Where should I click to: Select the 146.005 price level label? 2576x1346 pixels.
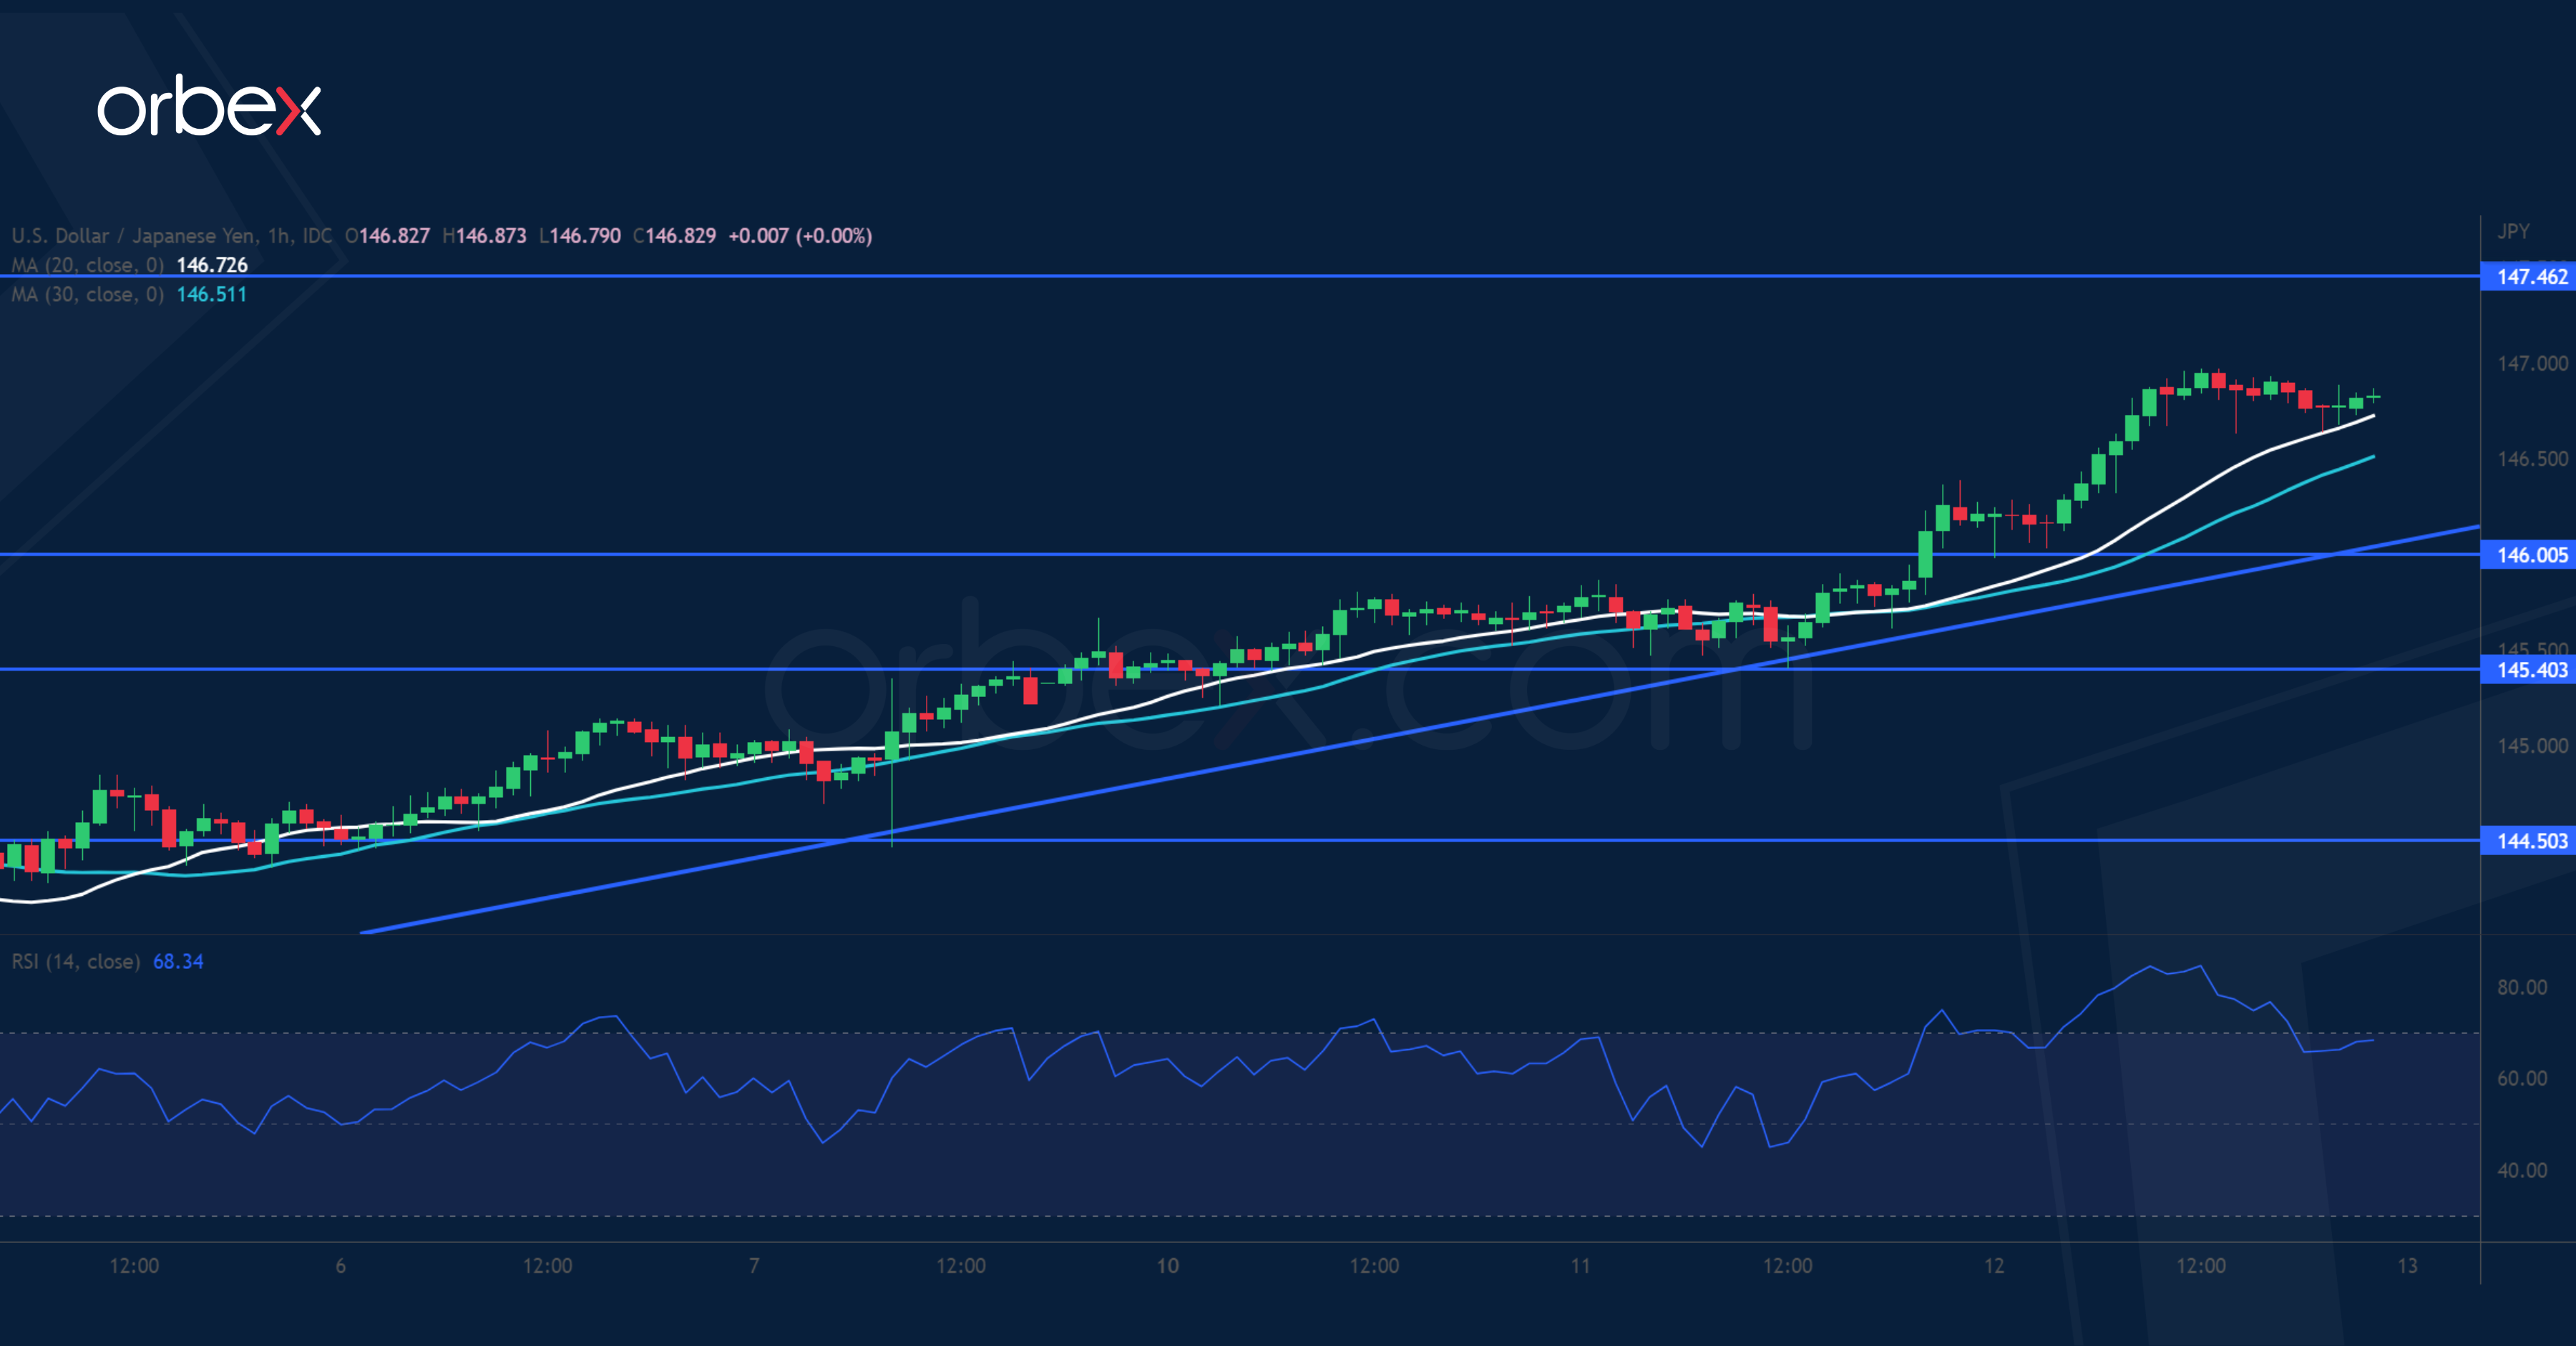point(2530,555)
